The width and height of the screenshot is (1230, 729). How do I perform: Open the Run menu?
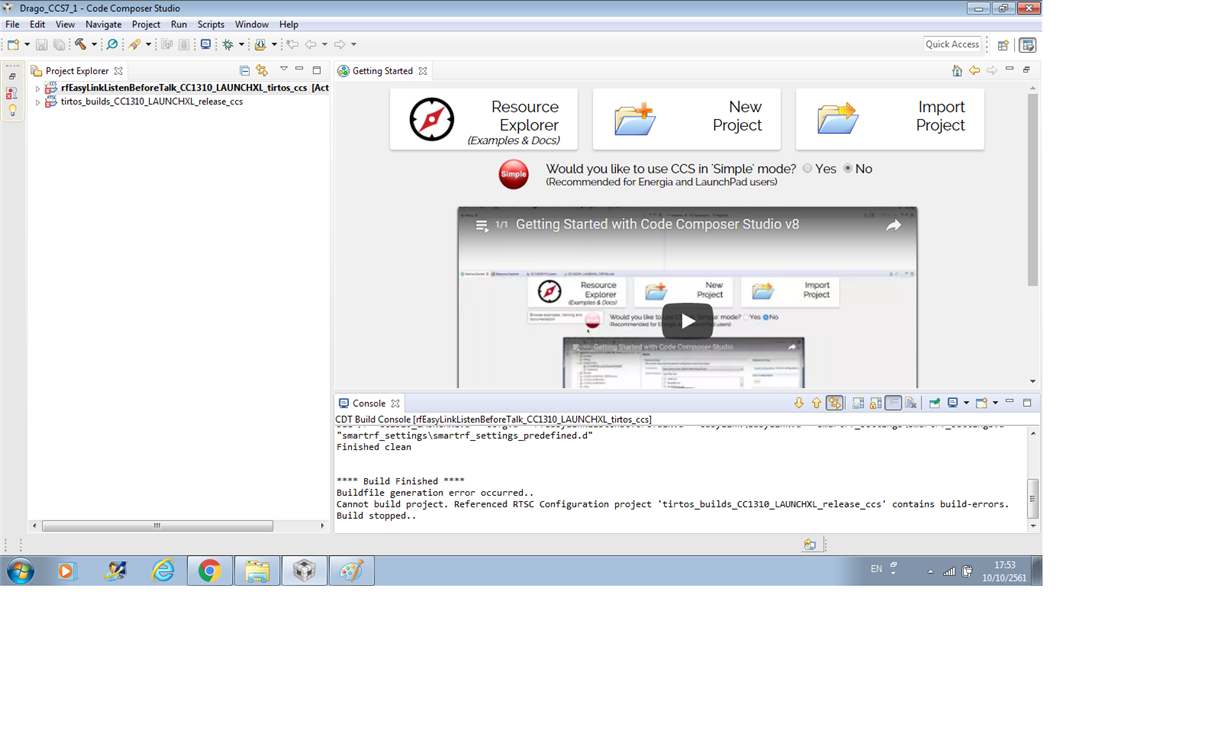click(x=179, y=24)
